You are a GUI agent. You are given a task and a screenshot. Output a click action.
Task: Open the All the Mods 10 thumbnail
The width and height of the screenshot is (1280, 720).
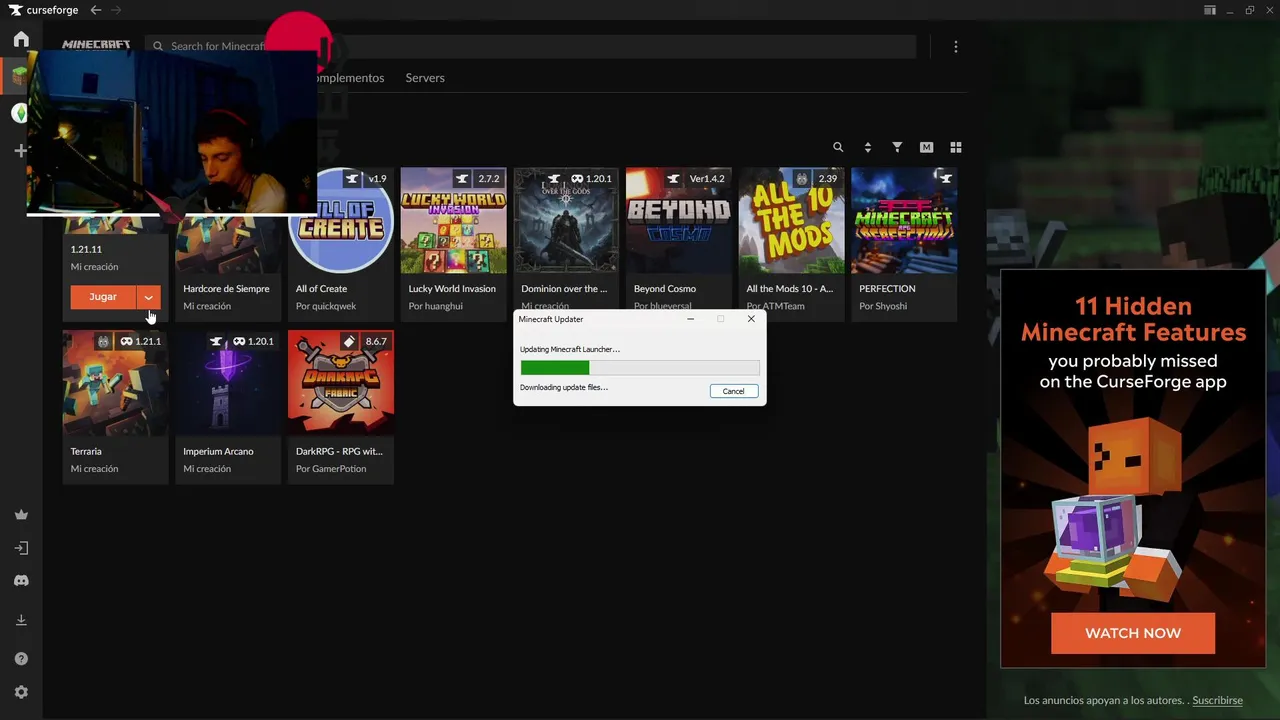coord(791,221)
